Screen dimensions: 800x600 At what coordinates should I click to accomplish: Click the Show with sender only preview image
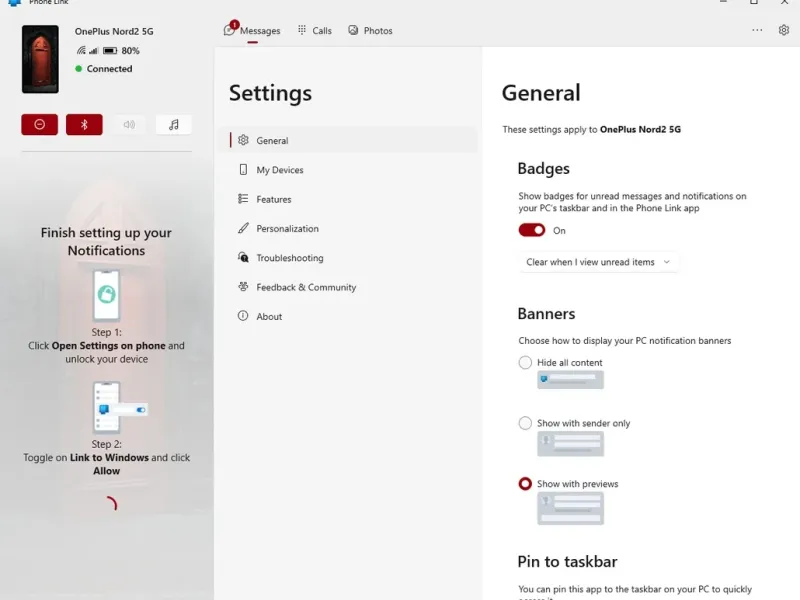point(570,443)
